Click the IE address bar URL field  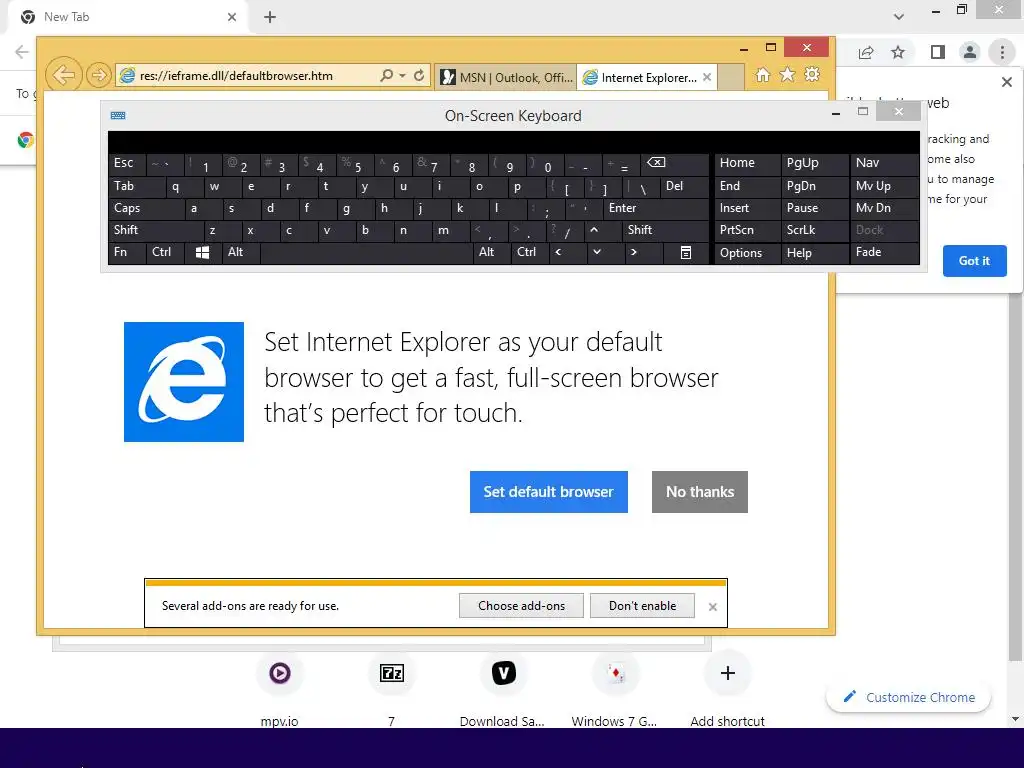248,76
